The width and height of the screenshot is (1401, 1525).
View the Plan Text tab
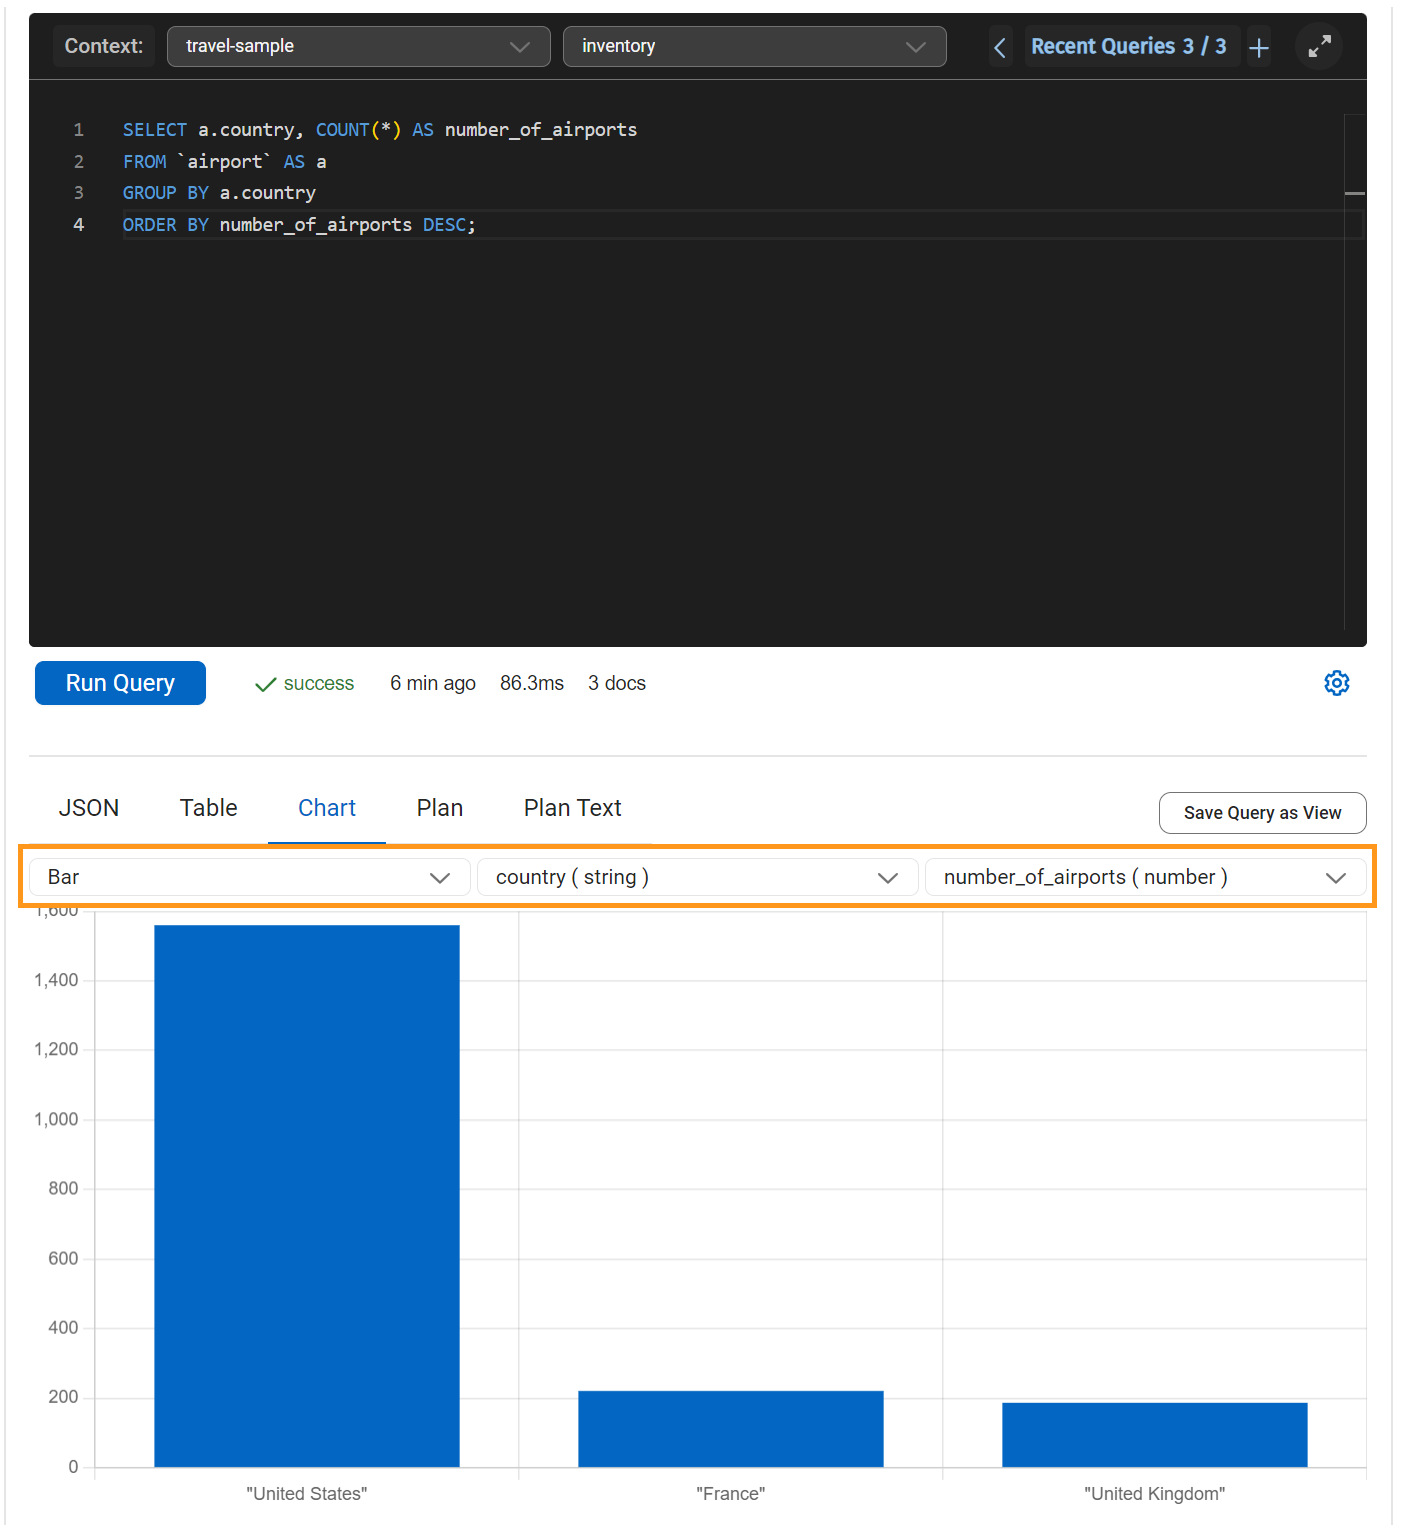point(572,808)
